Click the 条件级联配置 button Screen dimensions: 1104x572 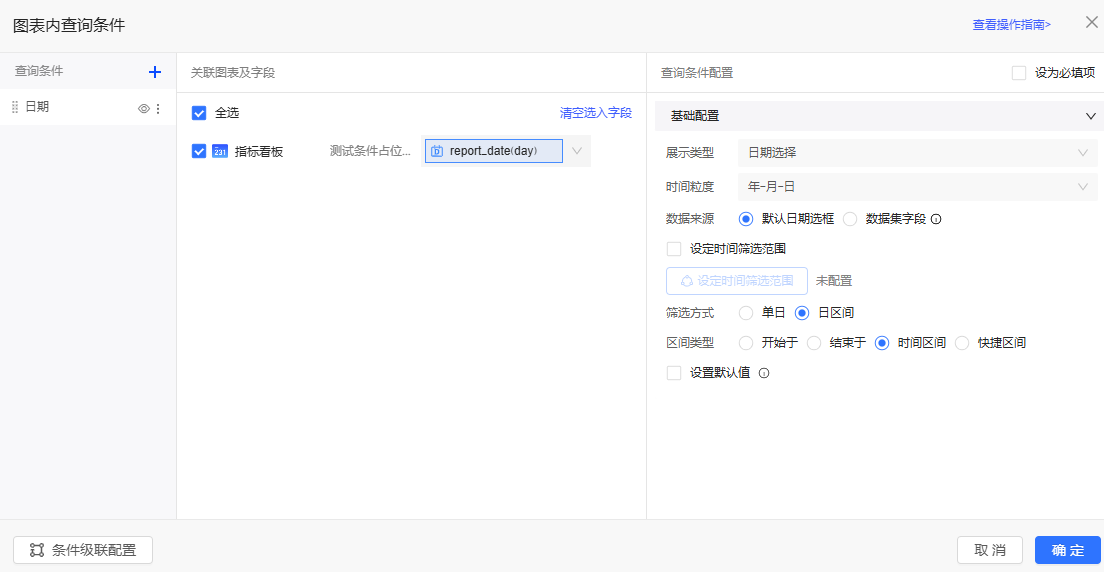tap(83, 550)
